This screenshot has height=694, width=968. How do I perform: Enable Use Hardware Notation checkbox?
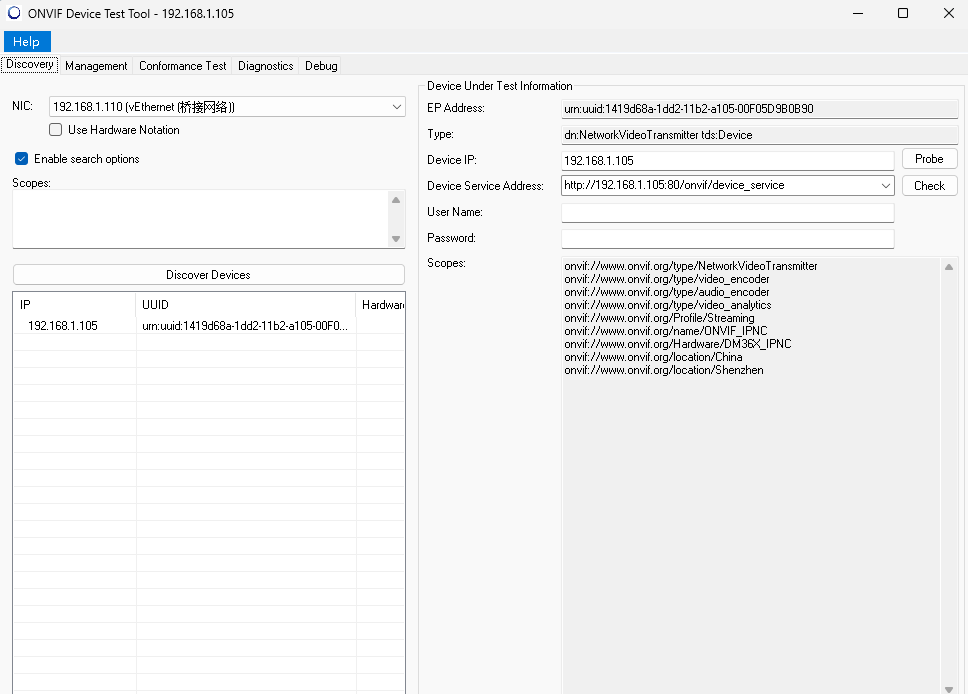pos(56,130)
